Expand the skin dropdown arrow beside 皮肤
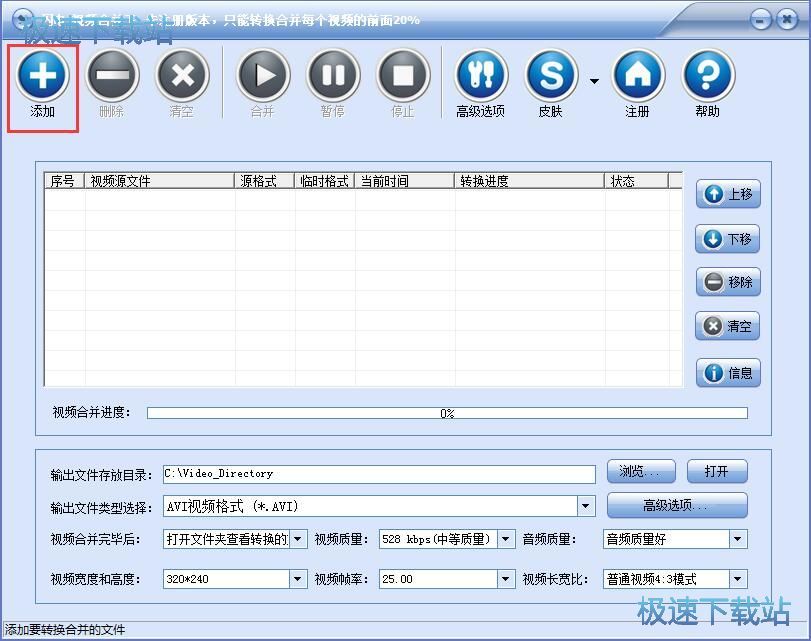Image resolution: width=811 pixels, height=641 pixels. (x=593, y=81)
